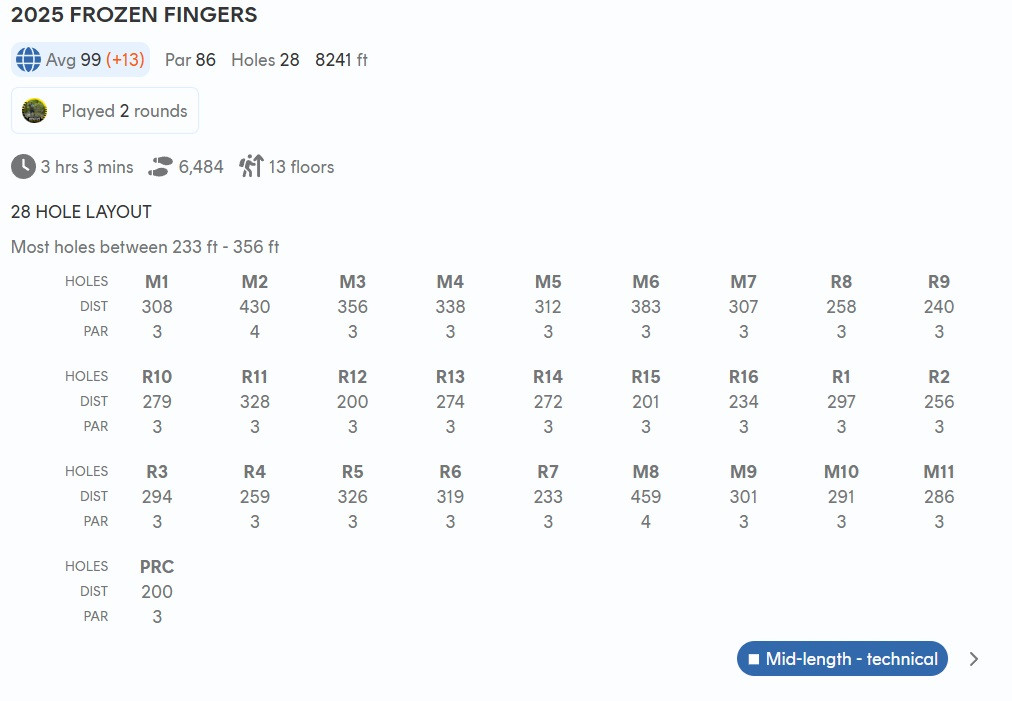Click hole R16 column header
The height and width of the screenshot is (701, 1012).
click(x=743, y=377)
